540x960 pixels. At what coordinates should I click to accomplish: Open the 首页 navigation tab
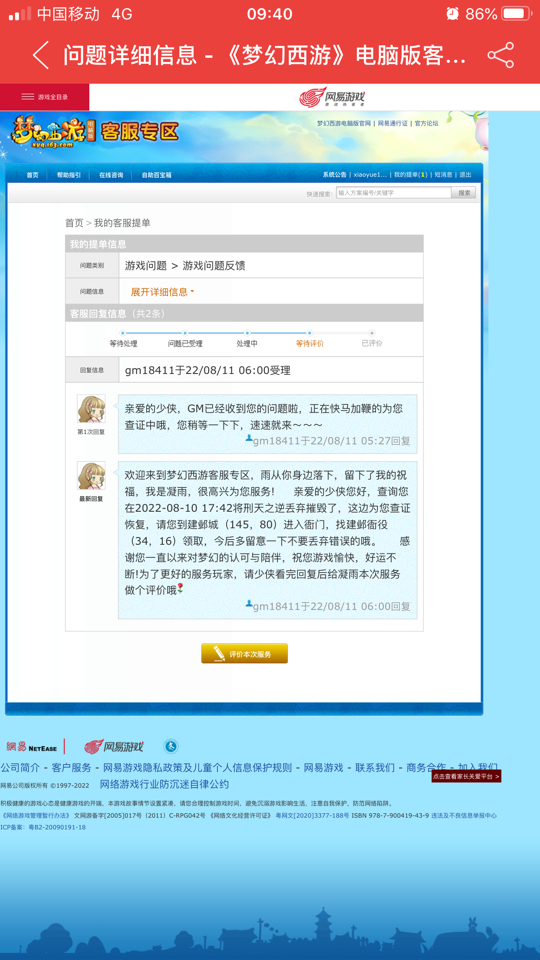point(32,175)
